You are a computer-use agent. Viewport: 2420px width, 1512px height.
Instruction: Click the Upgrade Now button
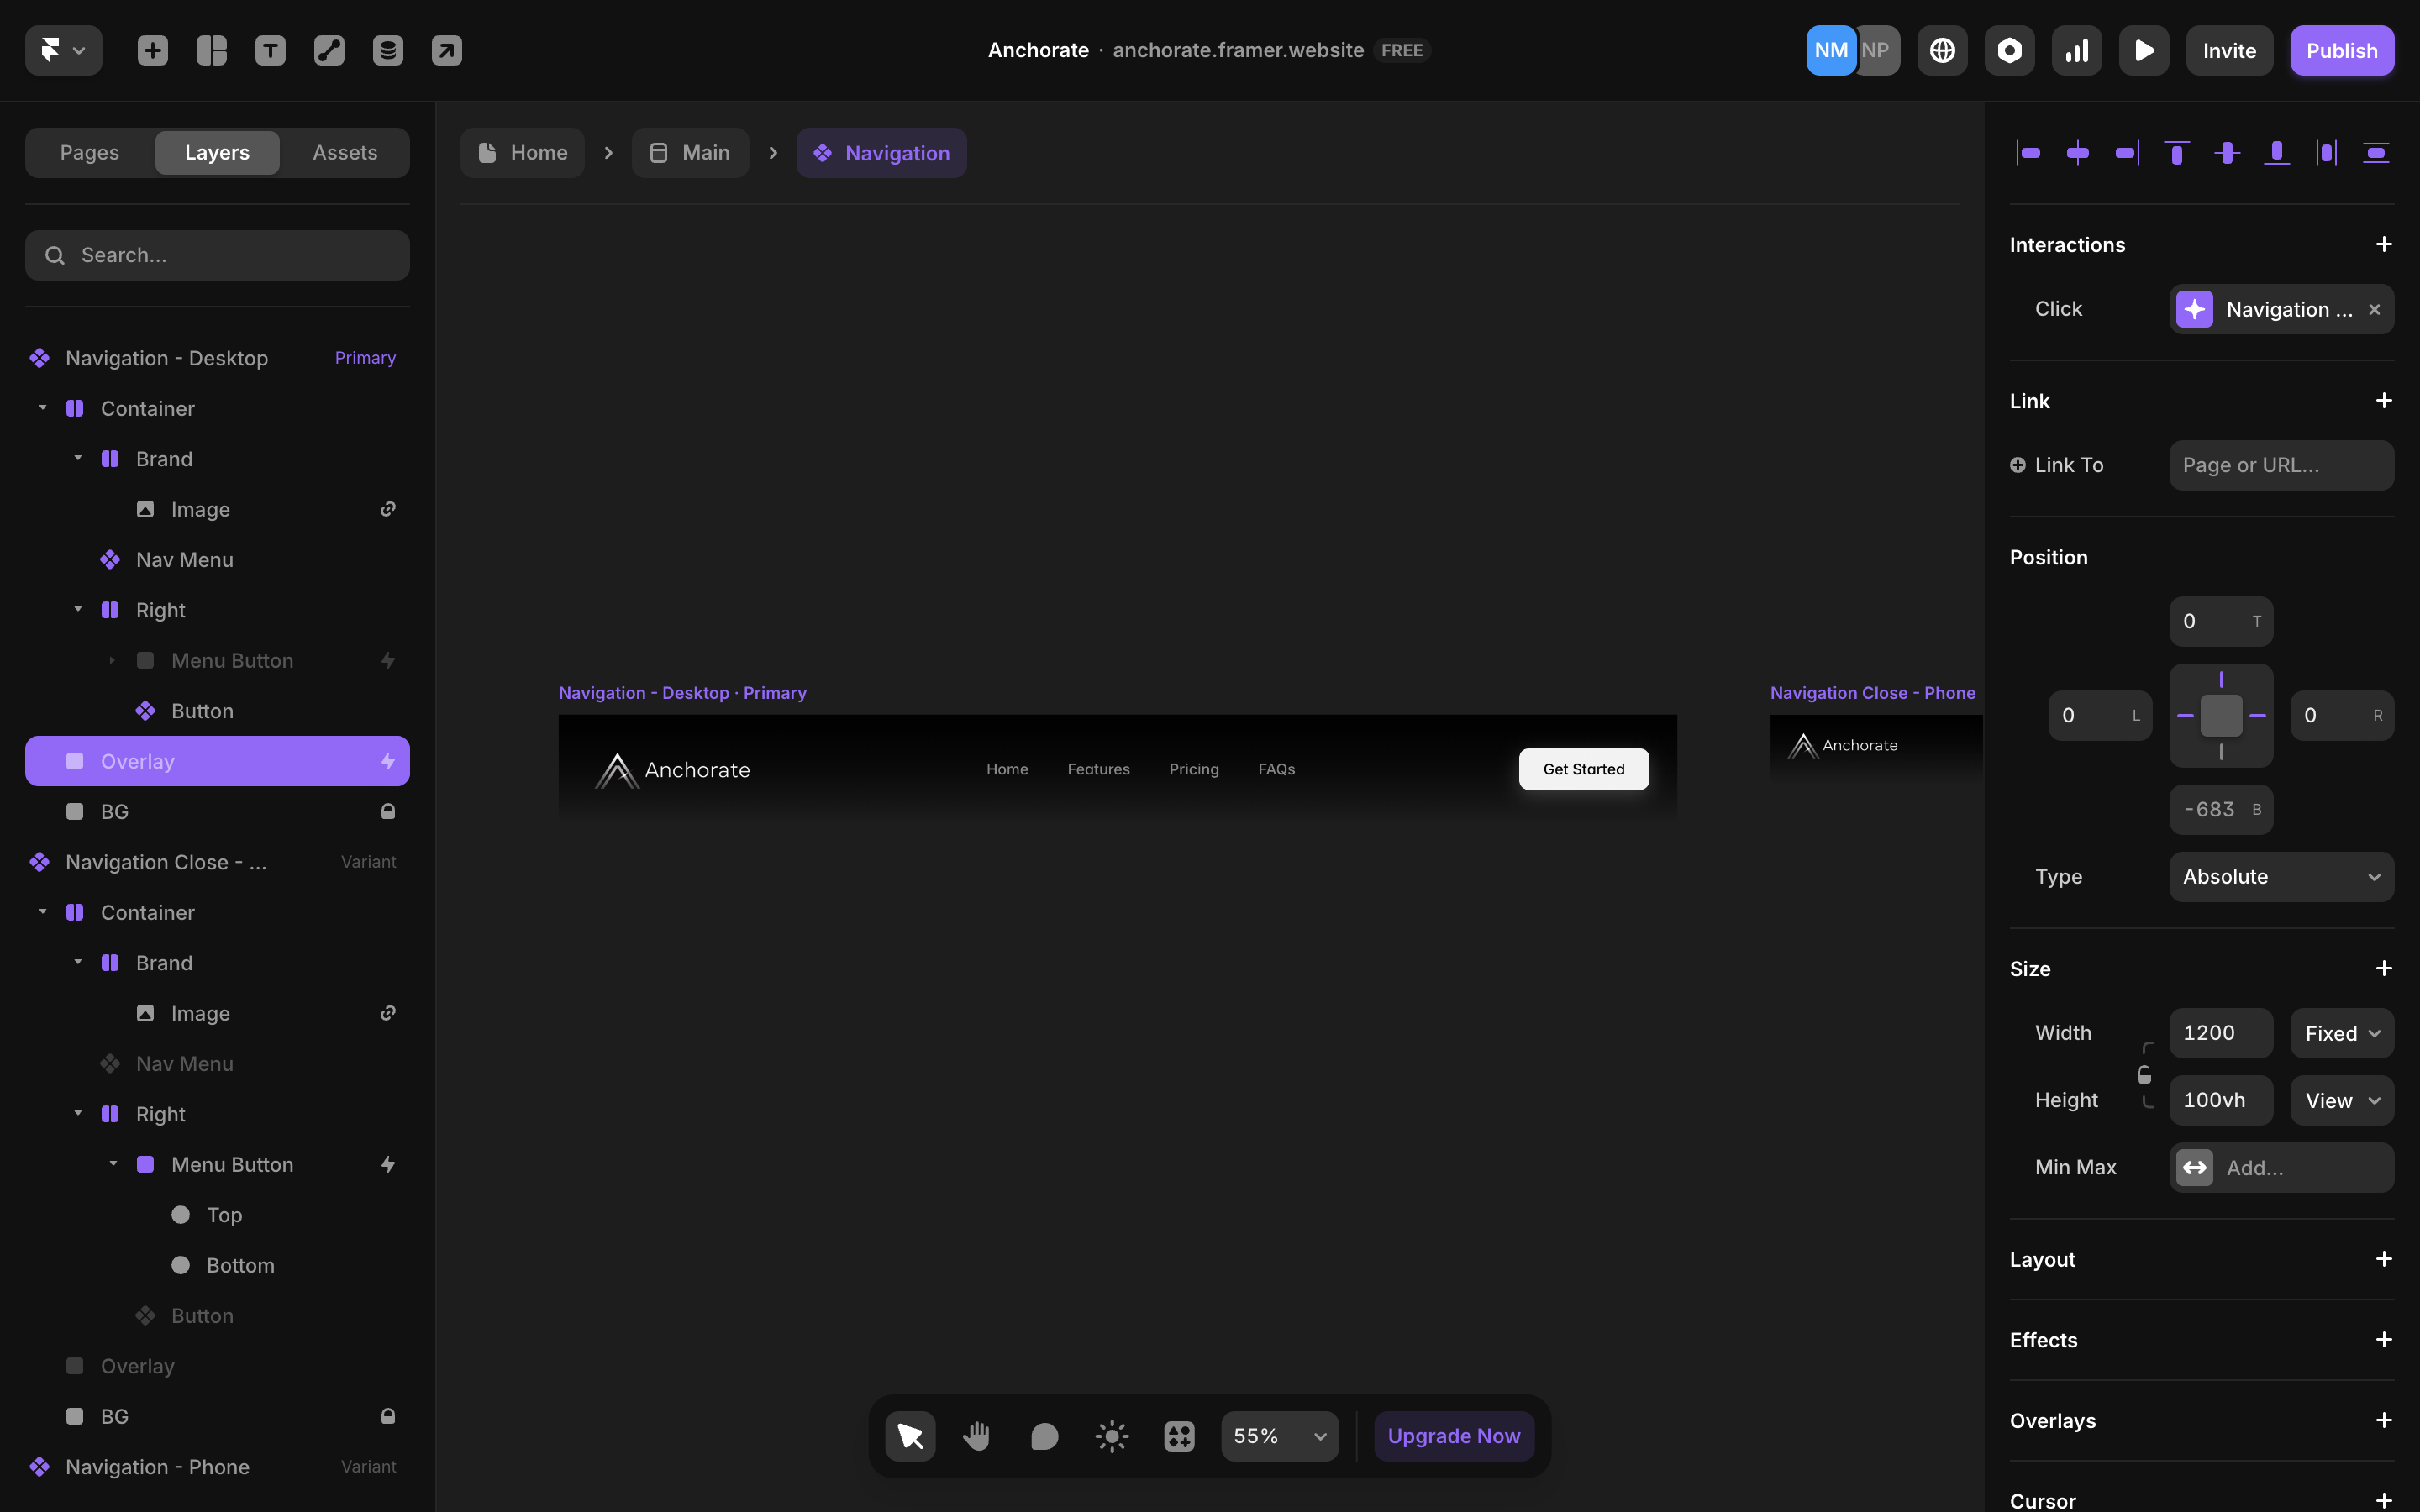pos(1453,1436)
